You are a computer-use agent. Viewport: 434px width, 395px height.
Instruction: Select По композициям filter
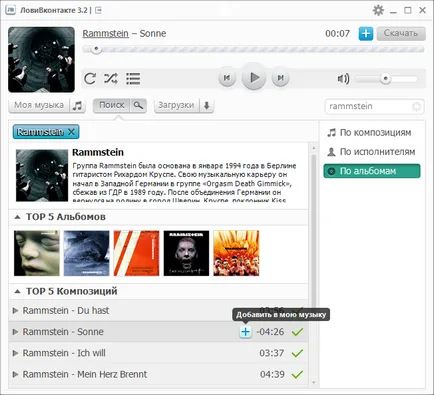click(x=372, y=133)
